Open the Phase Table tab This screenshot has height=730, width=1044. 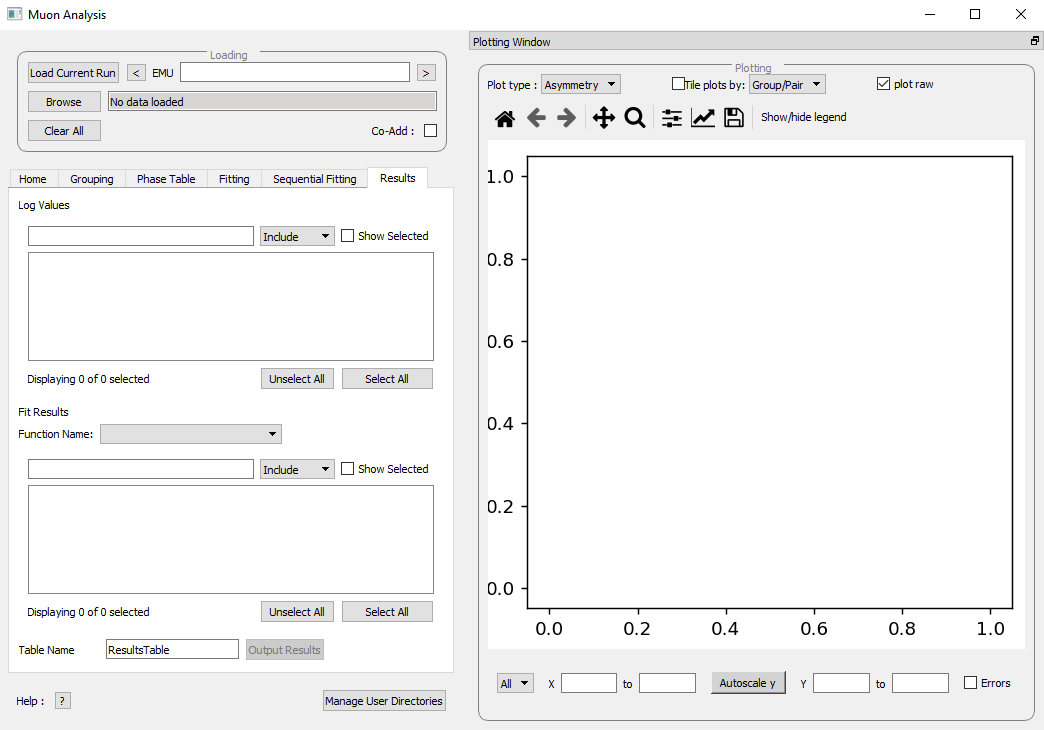point(166,179)
